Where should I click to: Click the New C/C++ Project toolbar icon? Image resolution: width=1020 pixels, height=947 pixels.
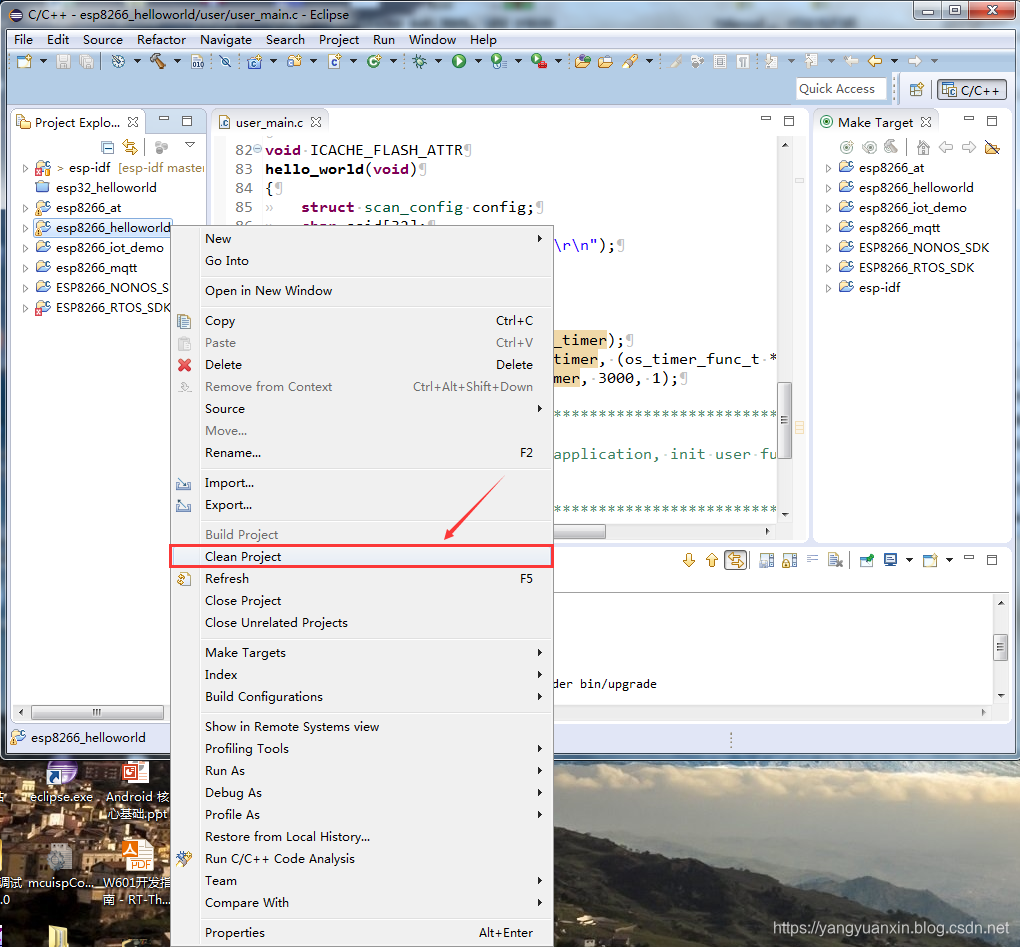pyautogui.click(x=254, y=61)
